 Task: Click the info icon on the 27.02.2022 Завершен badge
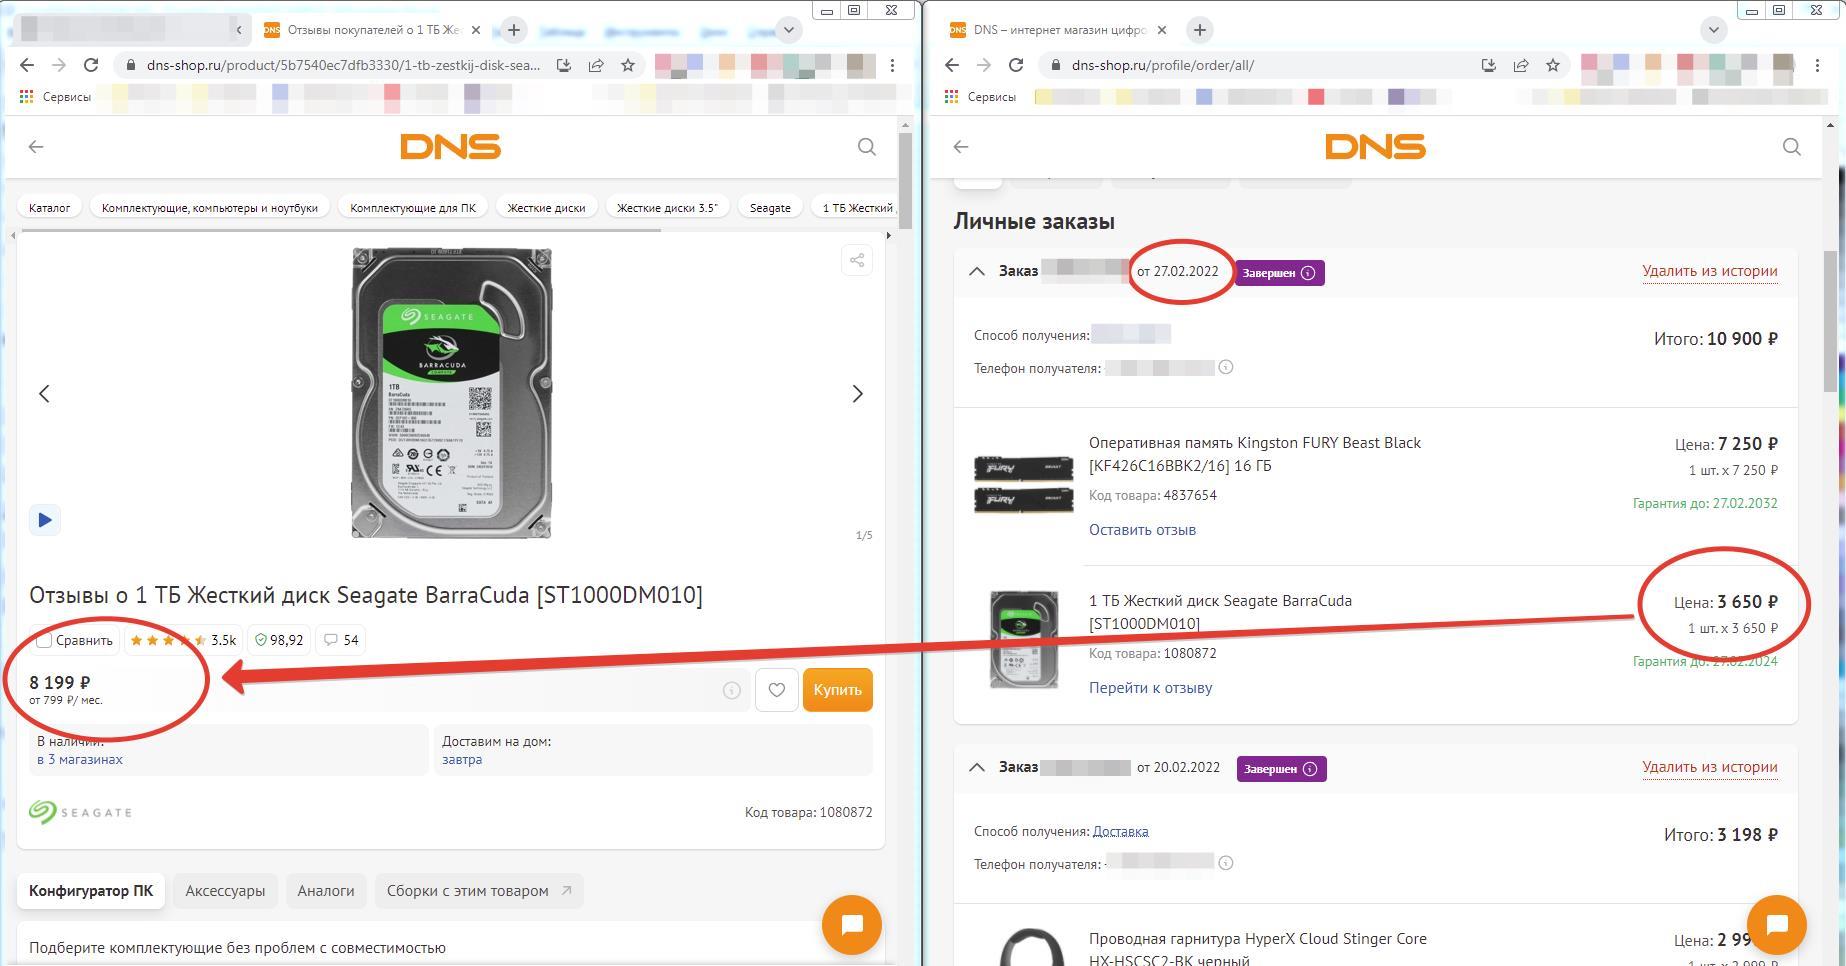1308,273
